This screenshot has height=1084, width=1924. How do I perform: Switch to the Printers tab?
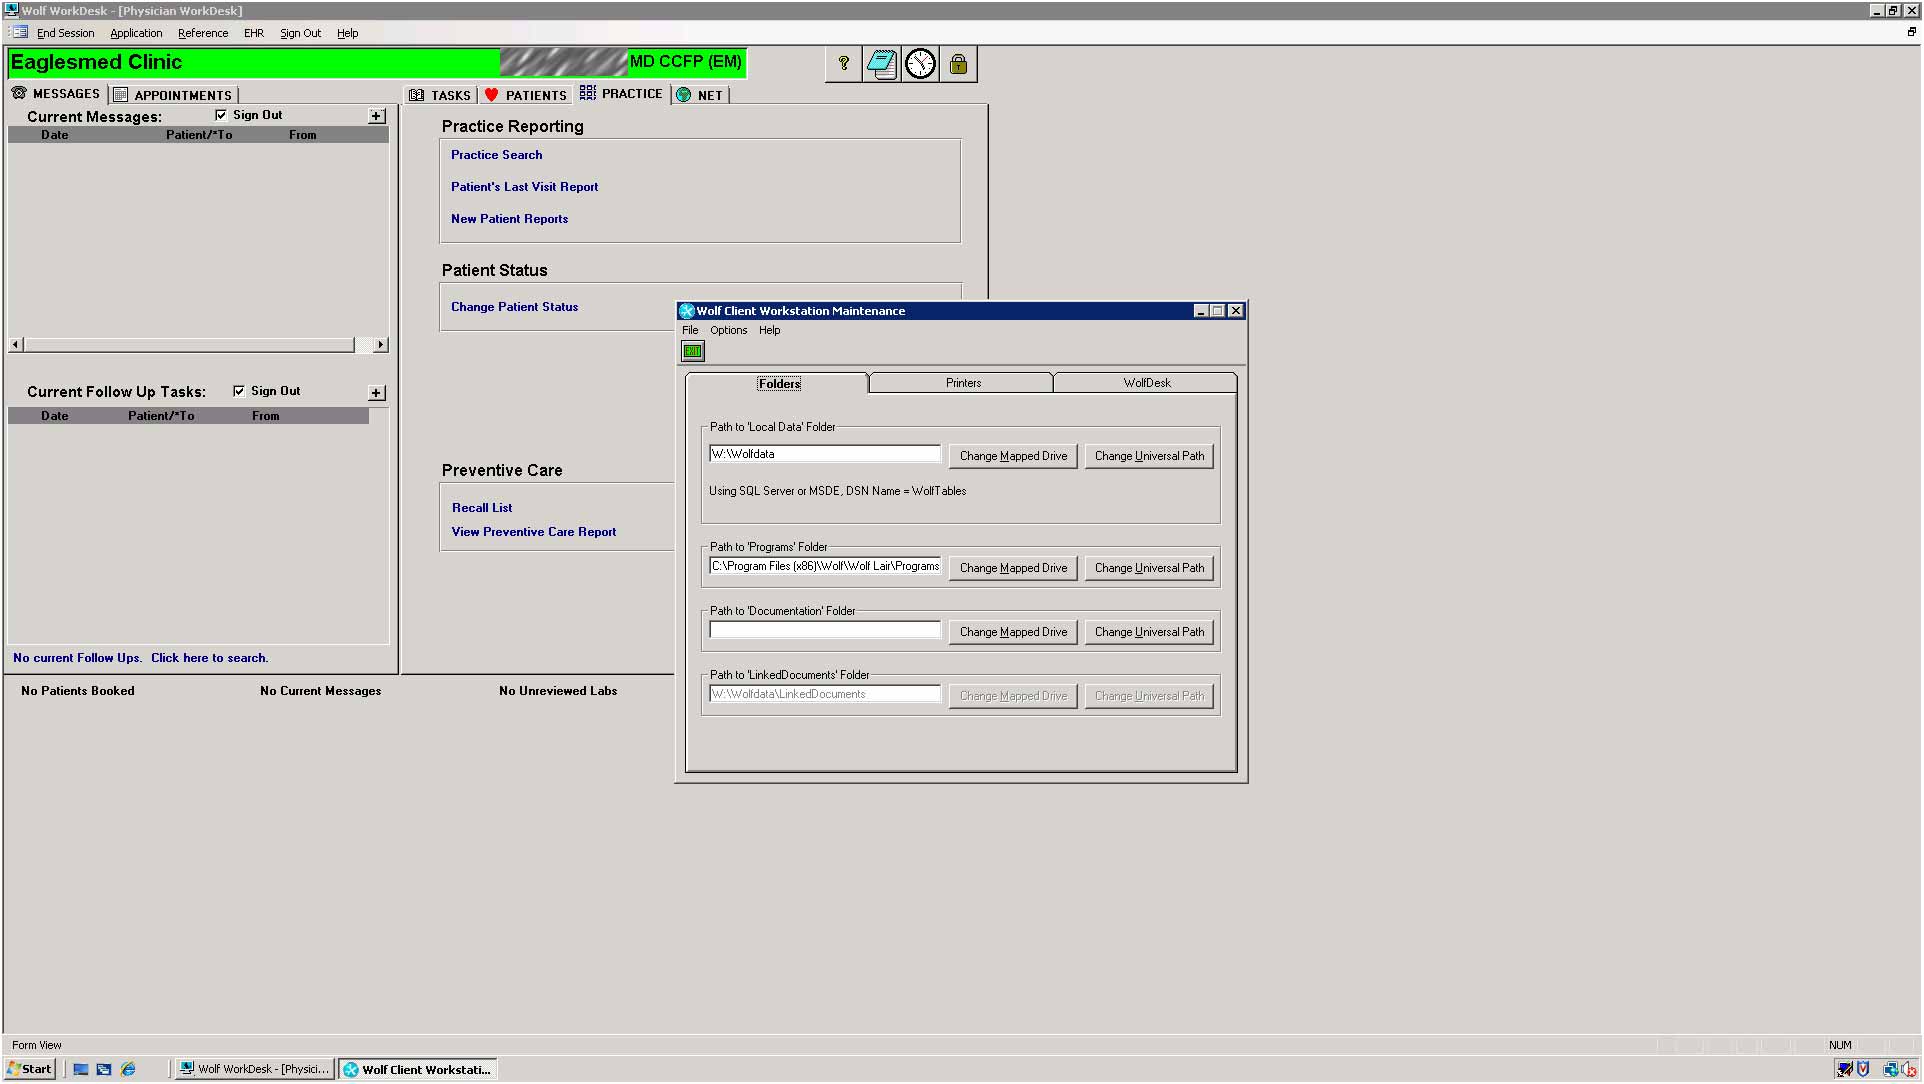[963, 383]
